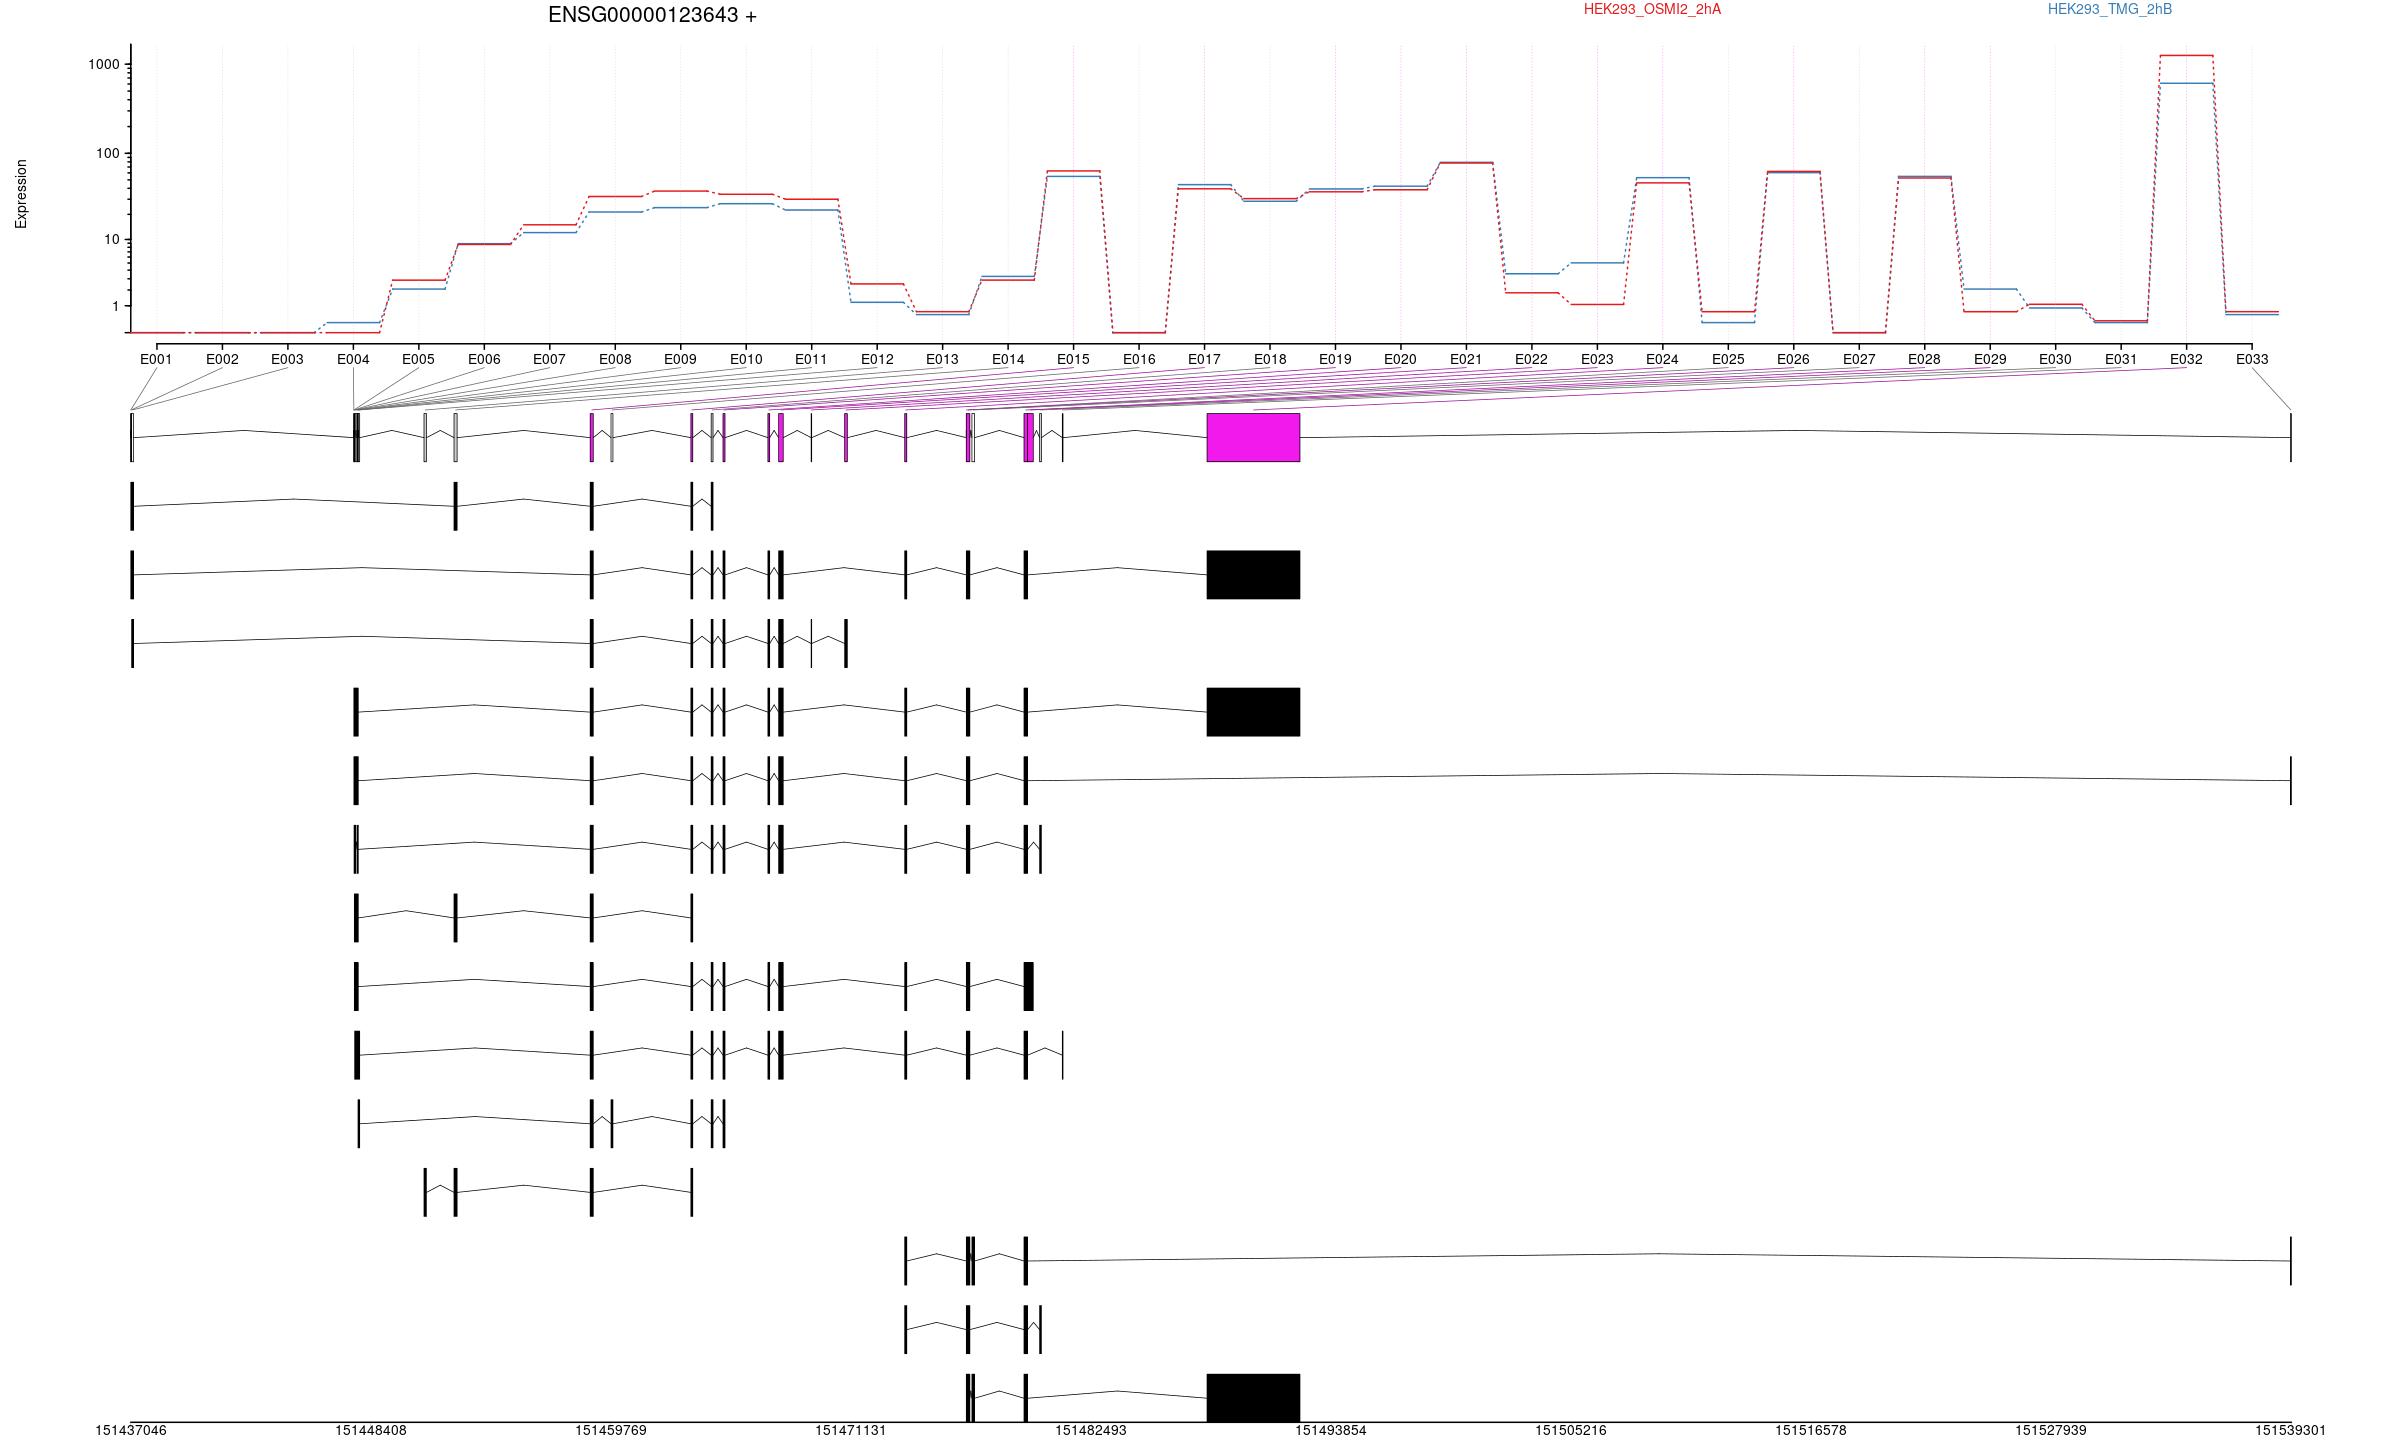Click genomic coordinate 151527939
This screenshot has height=1450, width=2400.
(2051, 1431)
